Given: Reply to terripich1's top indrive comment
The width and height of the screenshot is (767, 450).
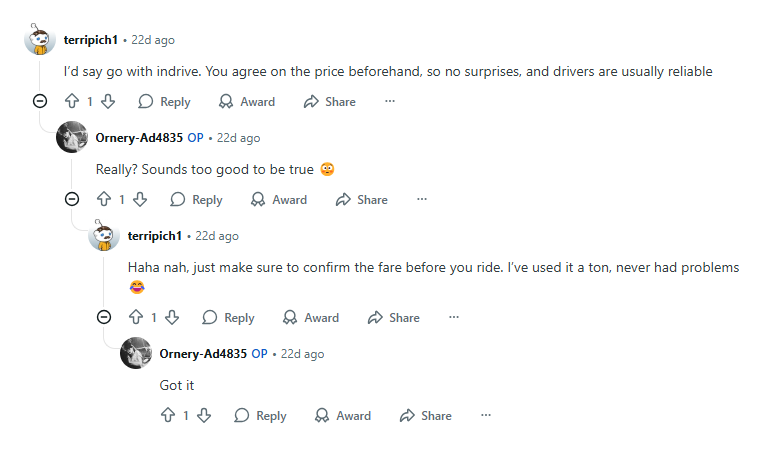Looking at the screenshot, I should coord(164,101).
